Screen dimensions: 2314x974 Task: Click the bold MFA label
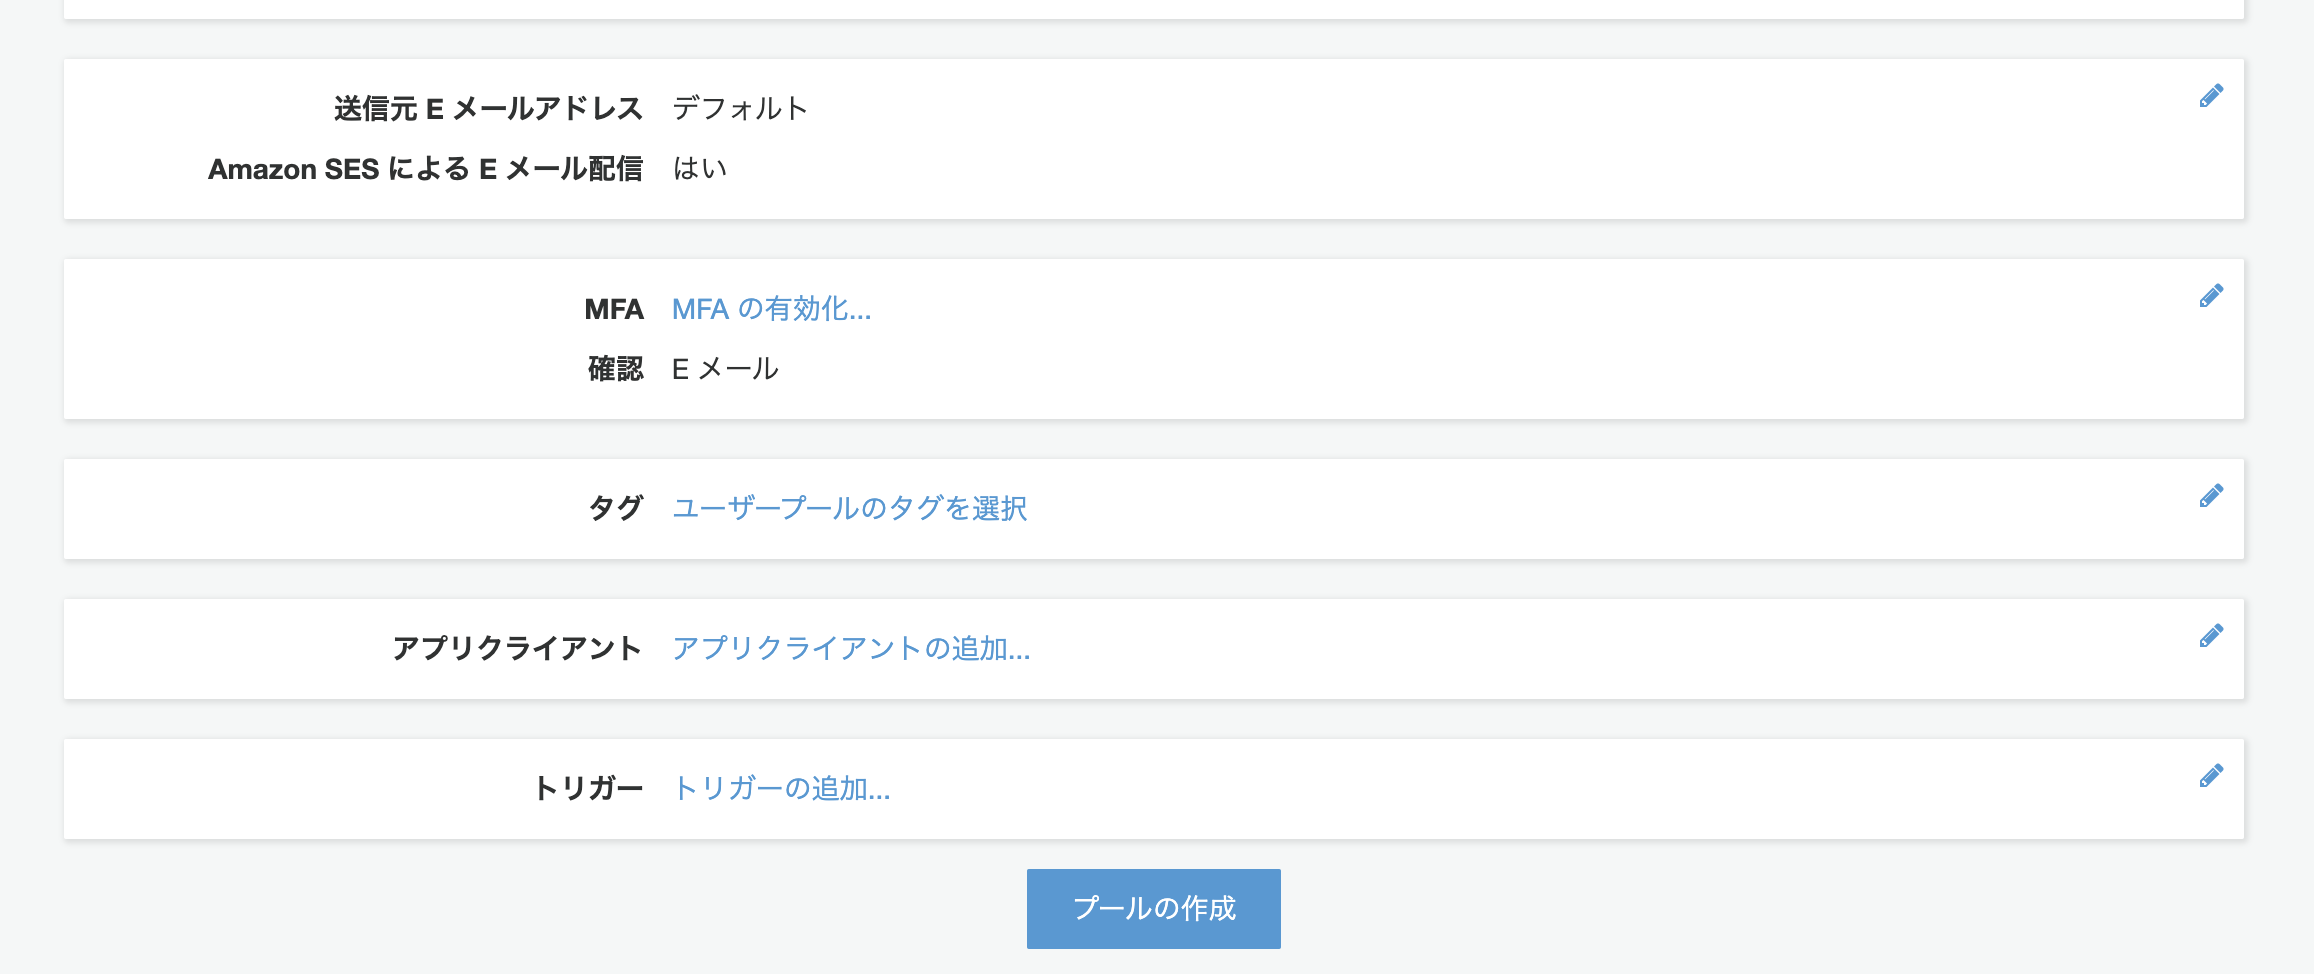pyautogui.click(x=614, y=309)
